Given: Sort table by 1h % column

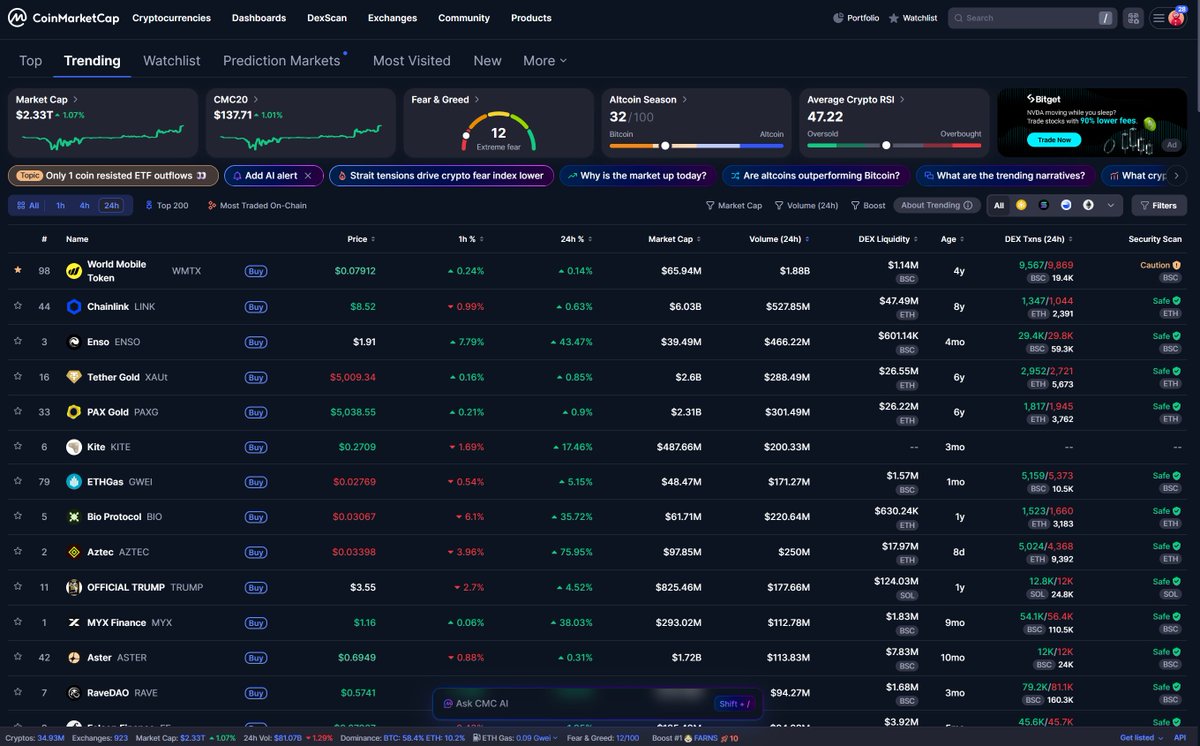Looking at the screenshot, I should [470, 239].
